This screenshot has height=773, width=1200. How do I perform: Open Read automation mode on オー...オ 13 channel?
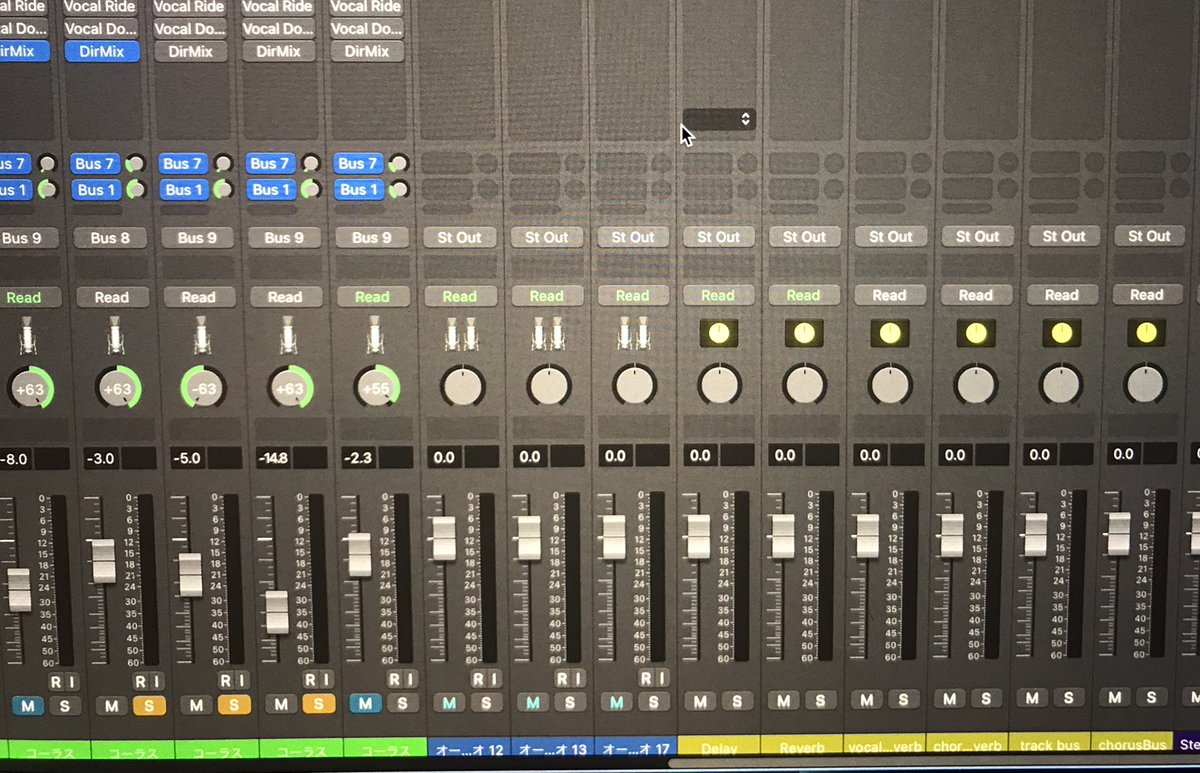click(546, 296)
